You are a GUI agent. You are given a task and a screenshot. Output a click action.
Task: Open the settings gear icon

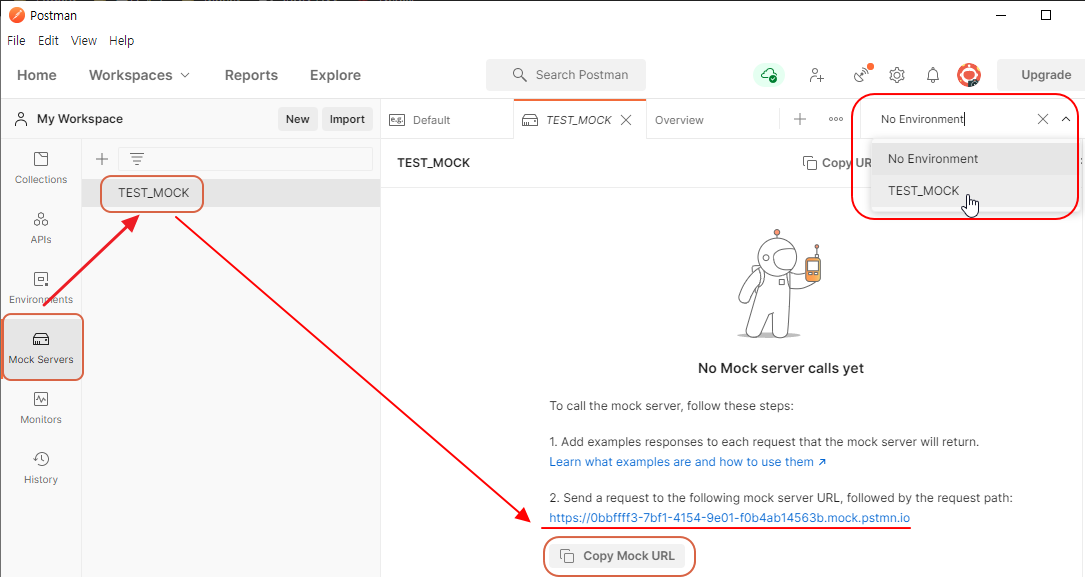click(897, 75)
